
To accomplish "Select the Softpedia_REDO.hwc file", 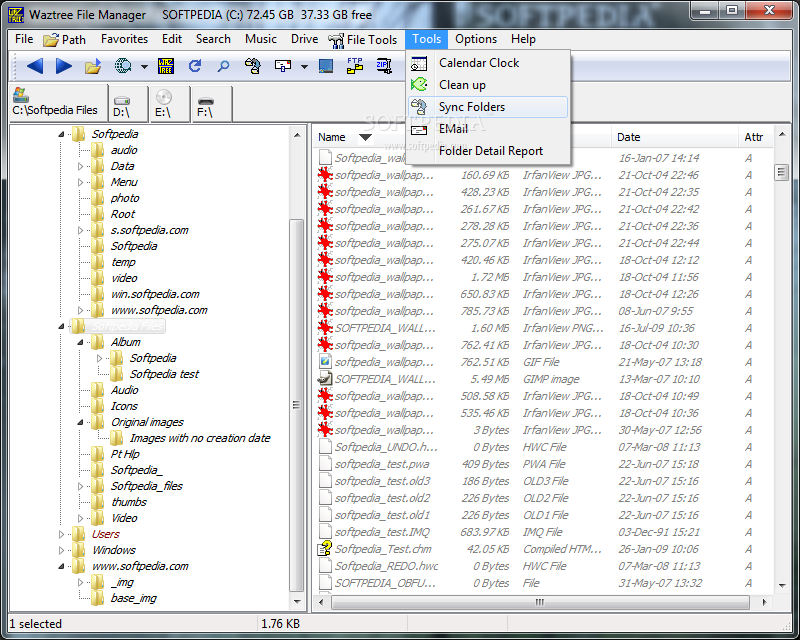I will coord(386,566).
